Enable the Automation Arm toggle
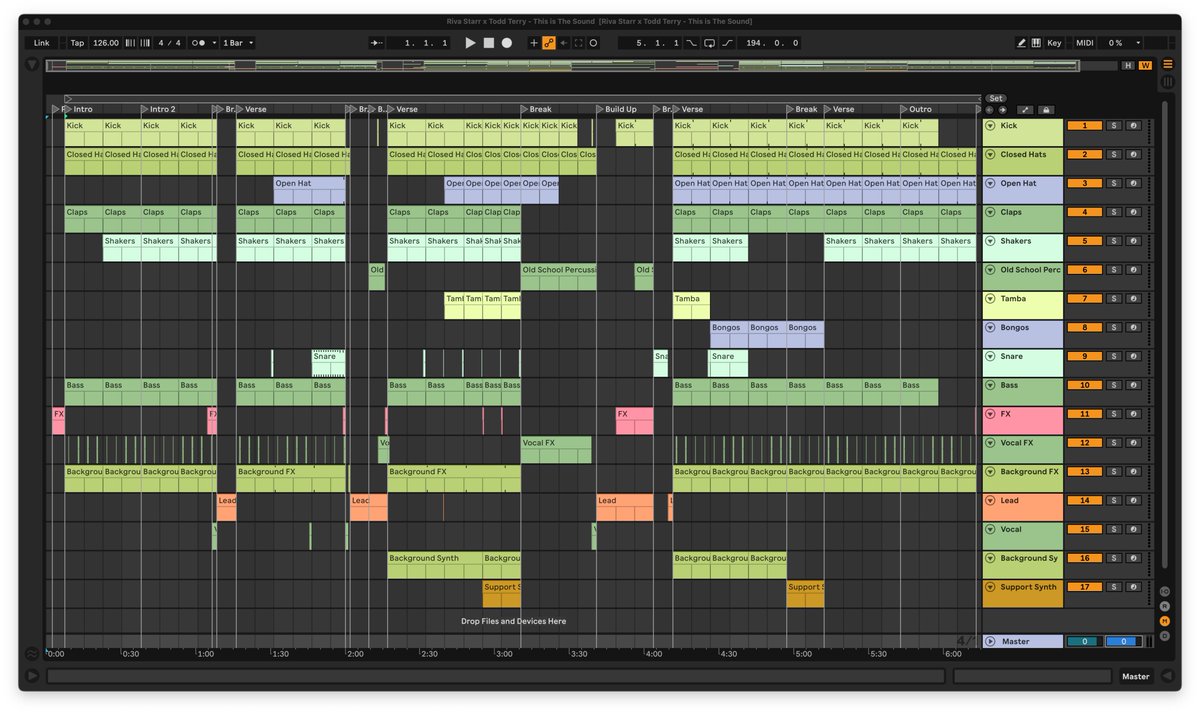The image size is (1200, 714). coord(549,42)
